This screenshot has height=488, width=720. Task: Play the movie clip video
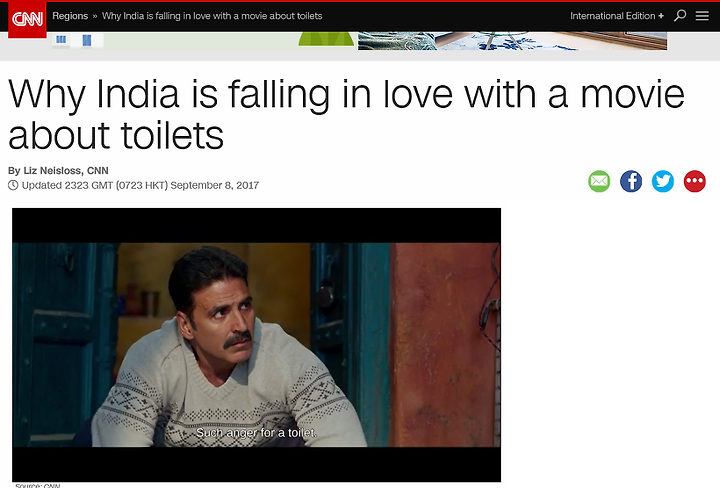(256, 345)
